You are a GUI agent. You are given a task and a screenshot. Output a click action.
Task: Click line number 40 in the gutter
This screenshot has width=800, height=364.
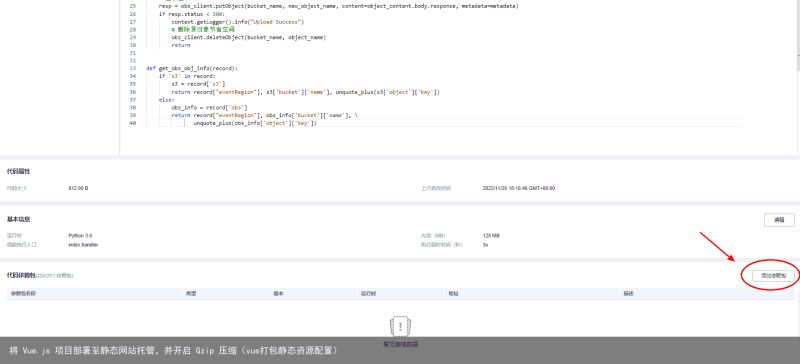click(133, 123)
